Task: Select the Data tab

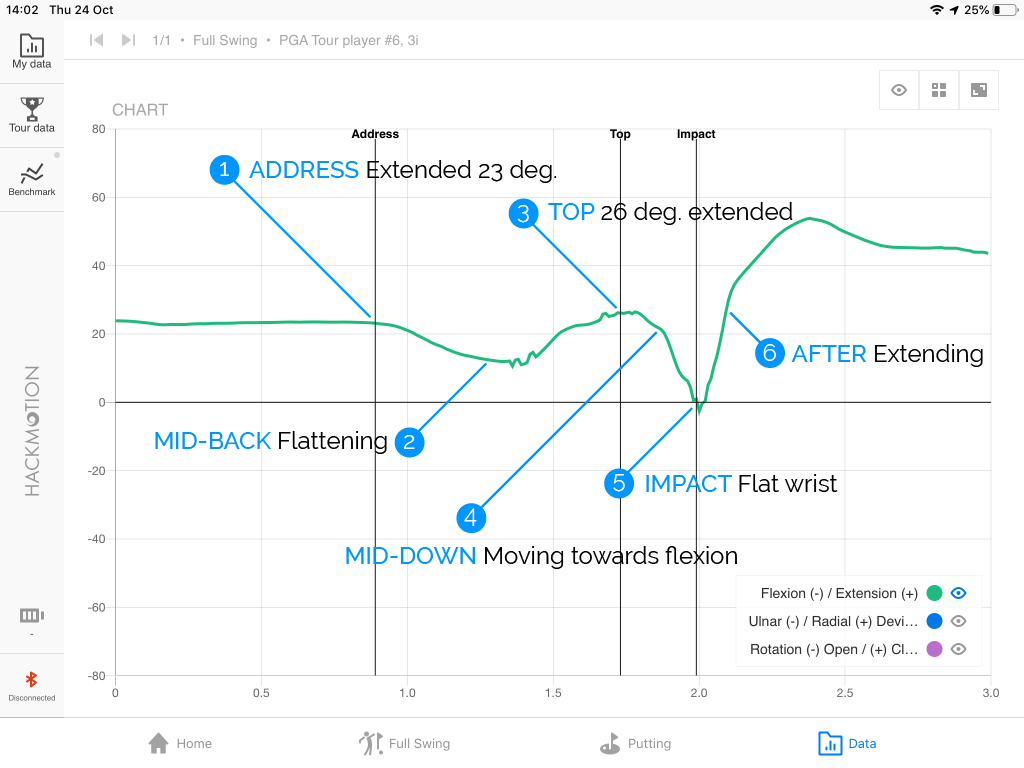Action: pyautogui.click(x=847, y=743)
